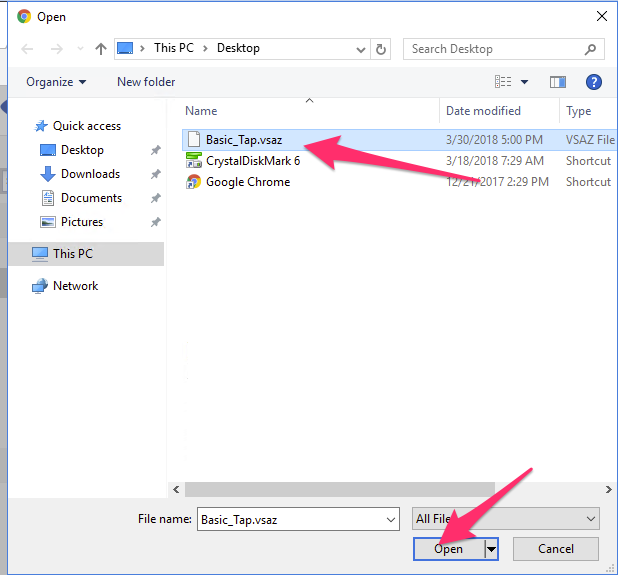The image size is (618, 575).
Task: Open the view options dropdown arrow
Action: (x=524, y=82)
